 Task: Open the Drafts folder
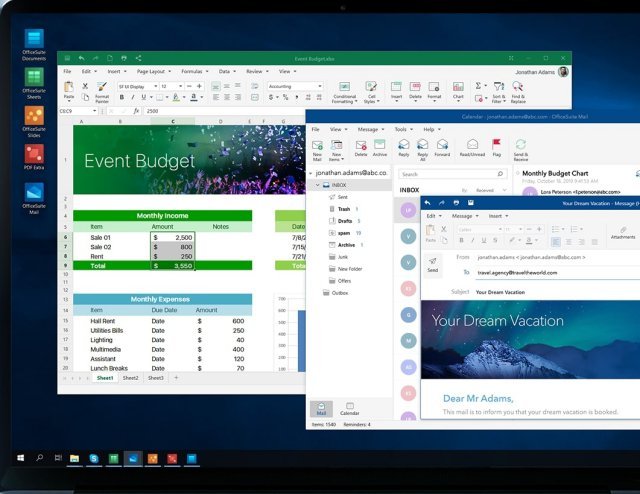click(x=345, y=221)
